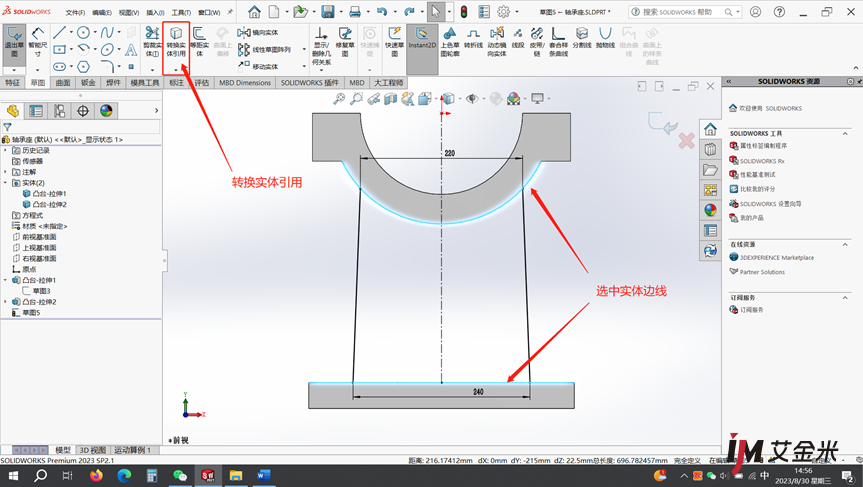Toggle the Instant2D button
The width and height of the screenshot is (863, 487).
(422, 49)
